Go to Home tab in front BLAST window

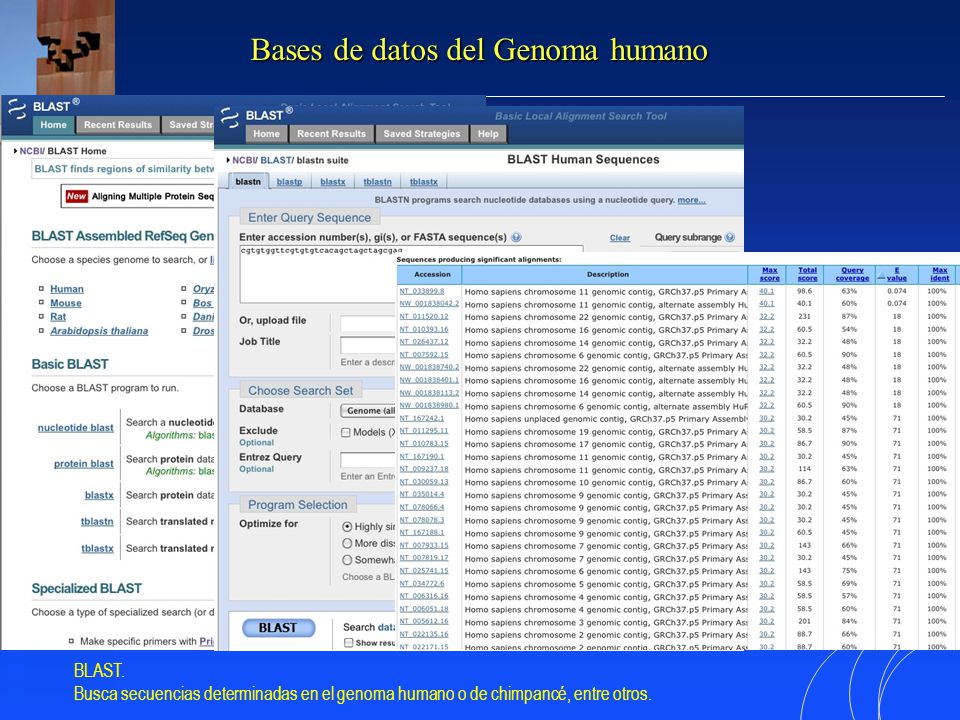266,133
